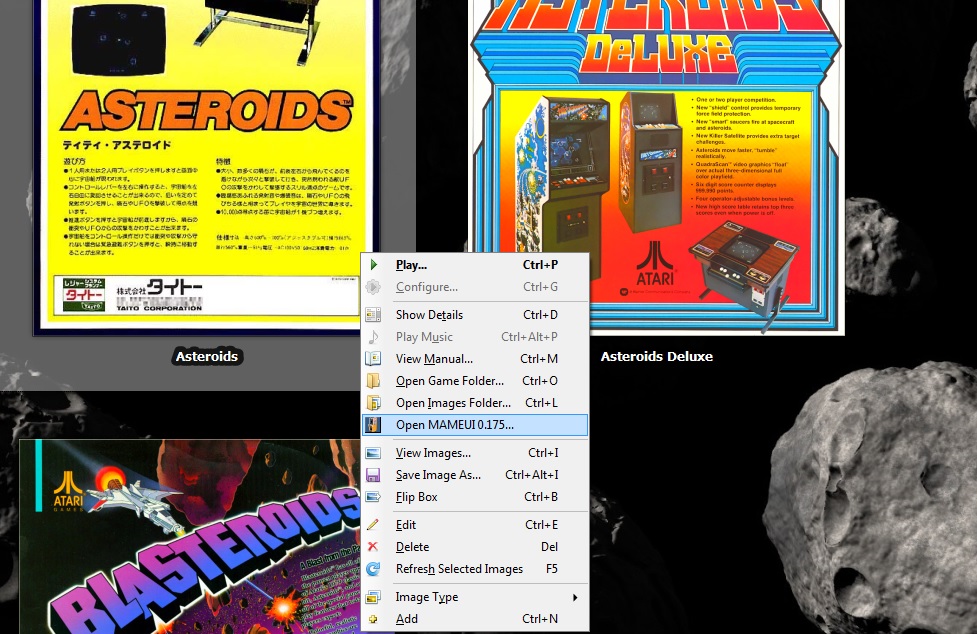977x634 pixels.
Task: Click the green Play arrow icon
Action: tap(373, 265)
